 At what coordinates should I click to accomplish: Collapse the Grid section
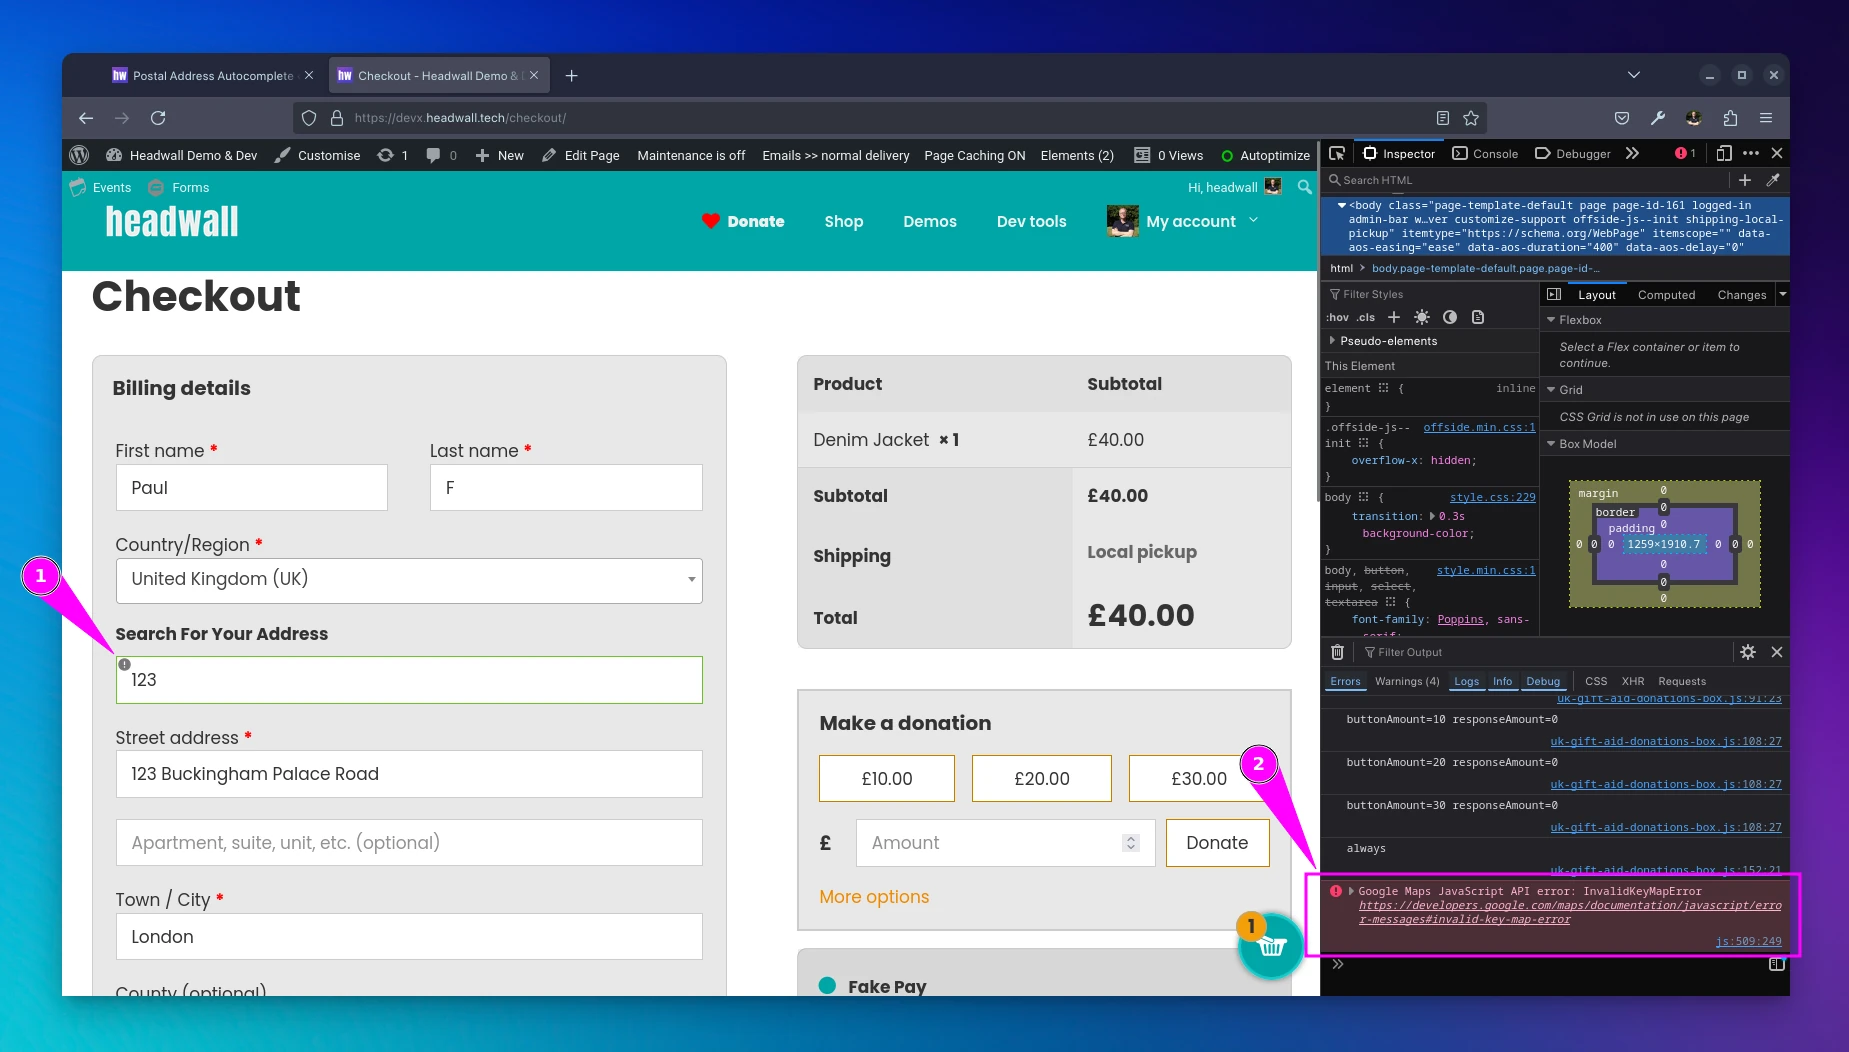click(x=1551, y=390)
